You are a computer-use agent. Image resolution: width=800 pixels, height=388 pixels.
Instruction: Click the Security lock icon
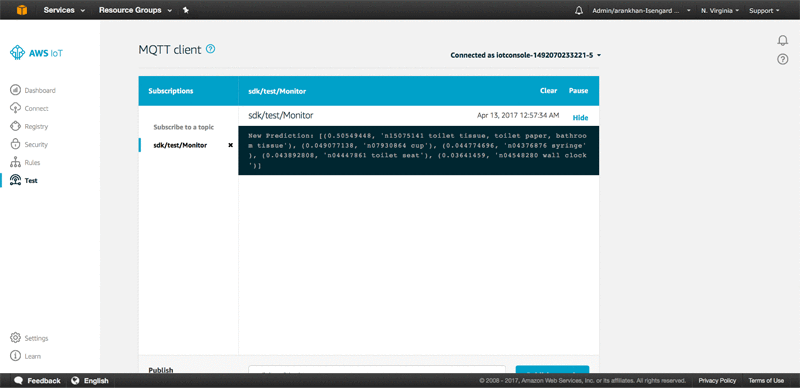click(x=16, y=144)
